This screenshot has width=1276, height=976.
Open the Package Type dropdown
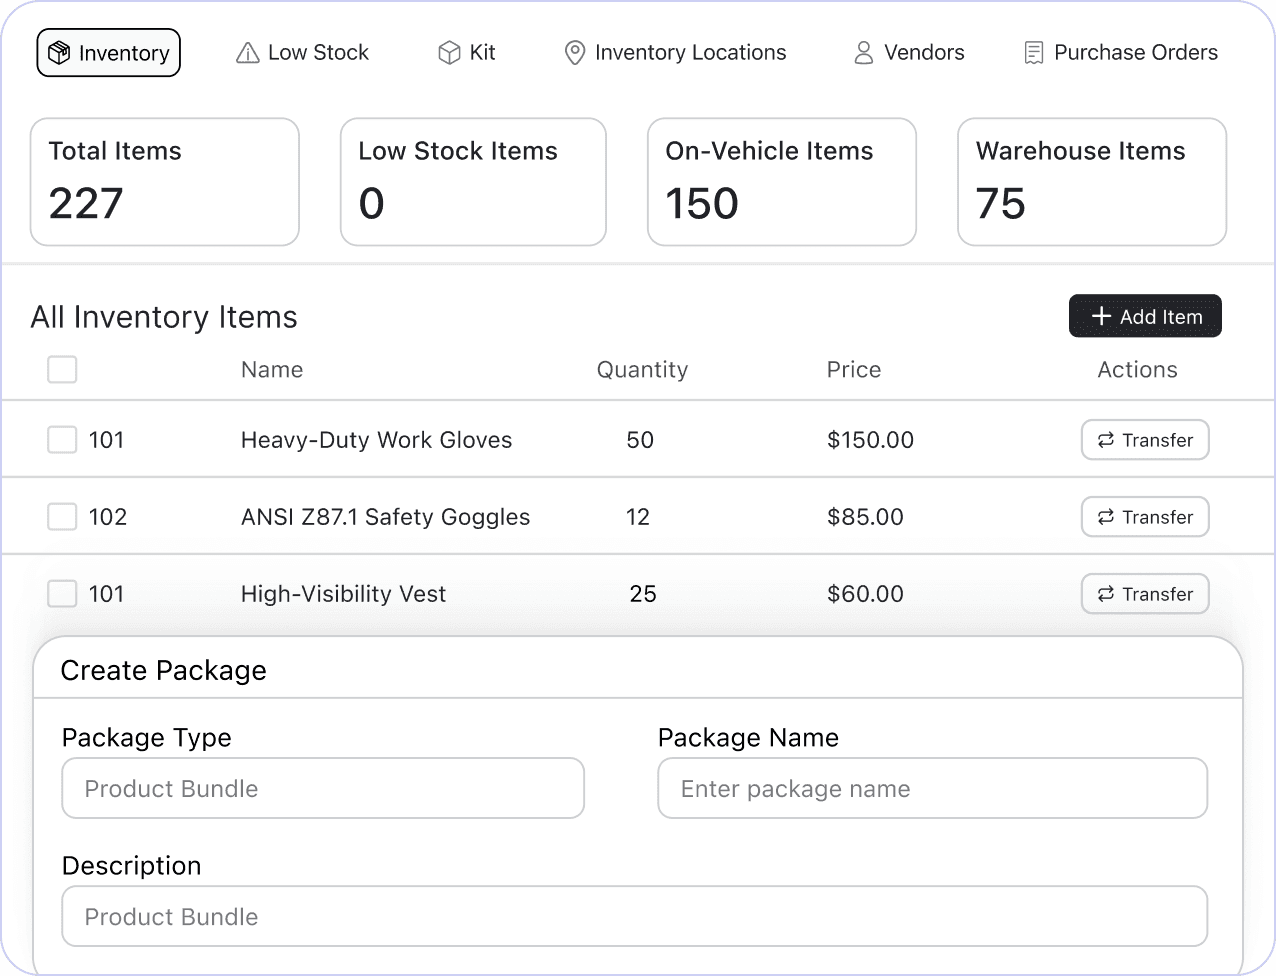tap(323, 788)
